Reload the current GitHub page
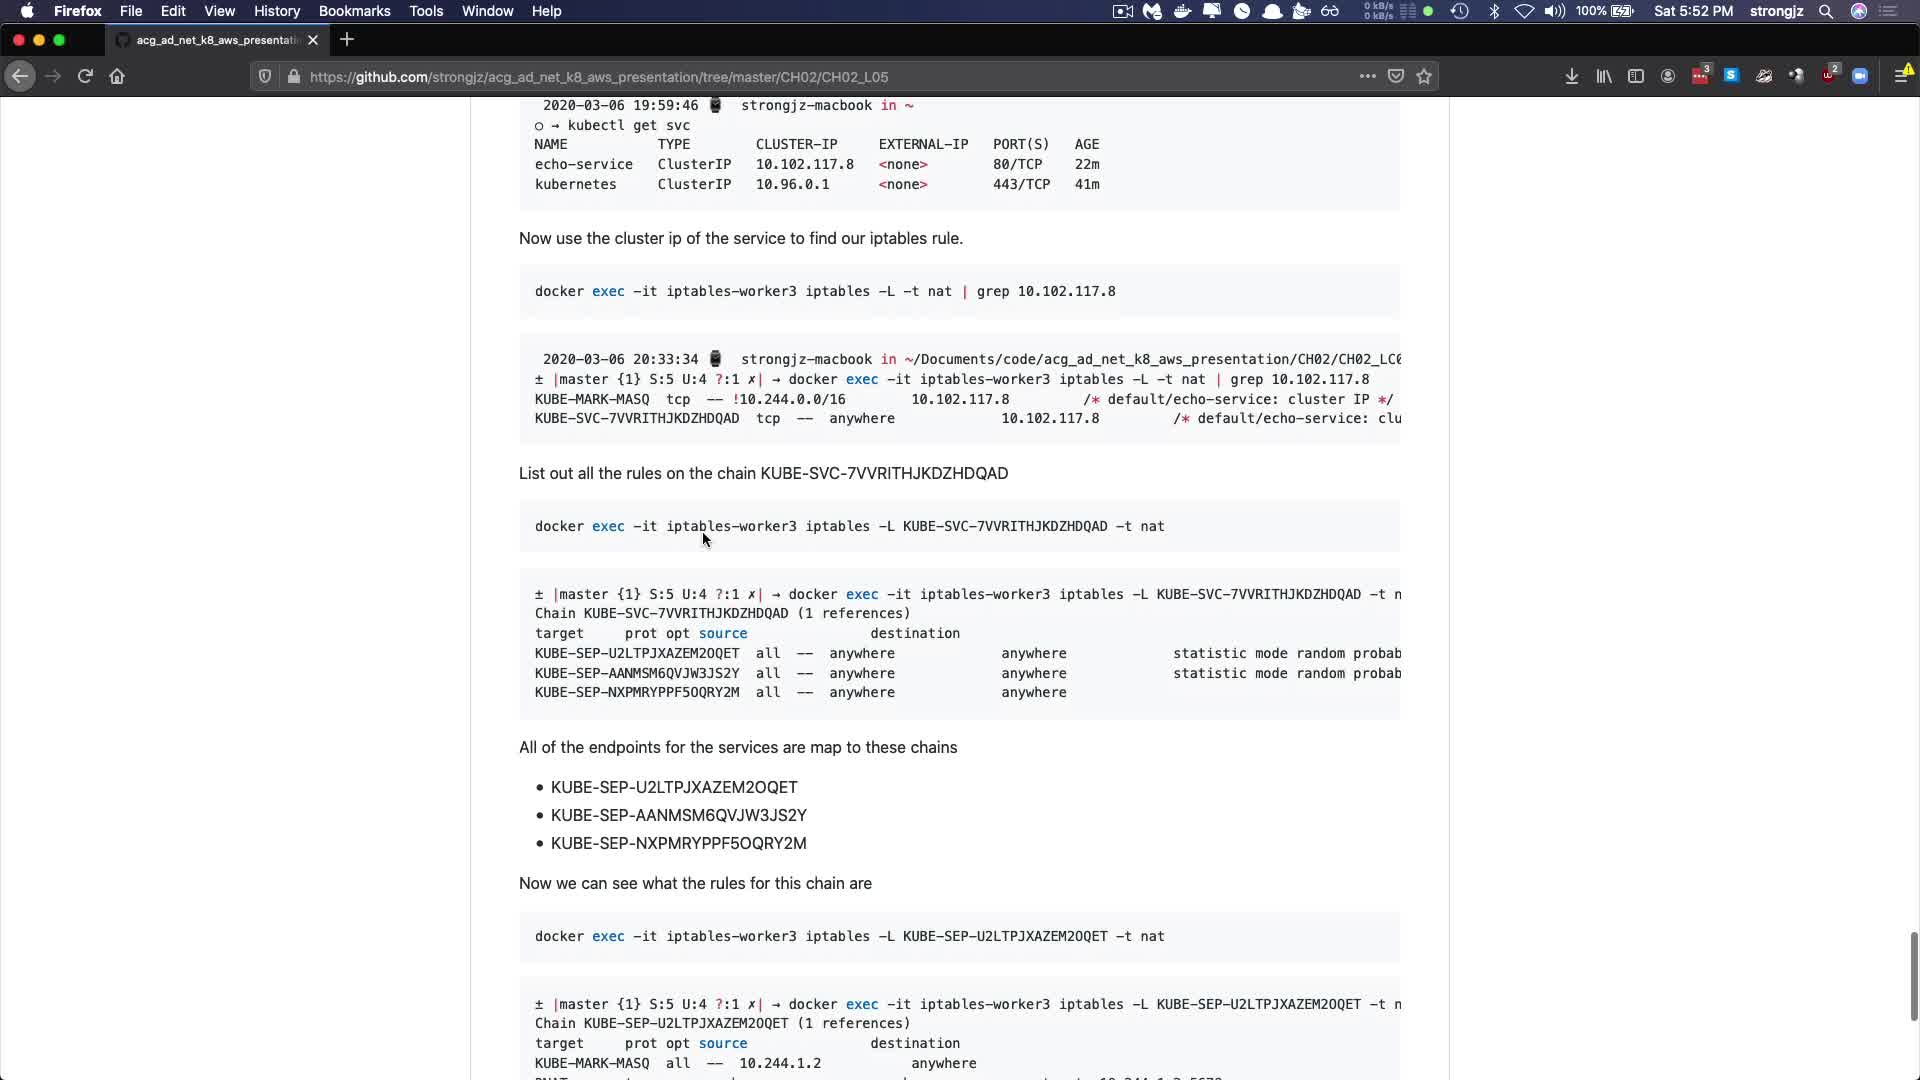The height and width of the screenshot is (1080, 1920). [85, 76]
